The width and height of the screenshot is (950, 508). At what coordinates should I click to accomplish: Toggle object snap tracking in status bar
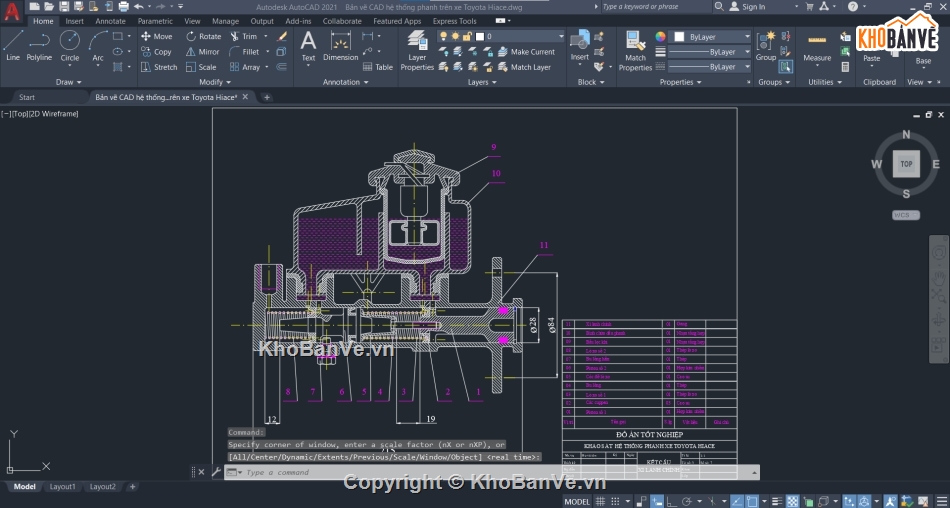[737, 501]
